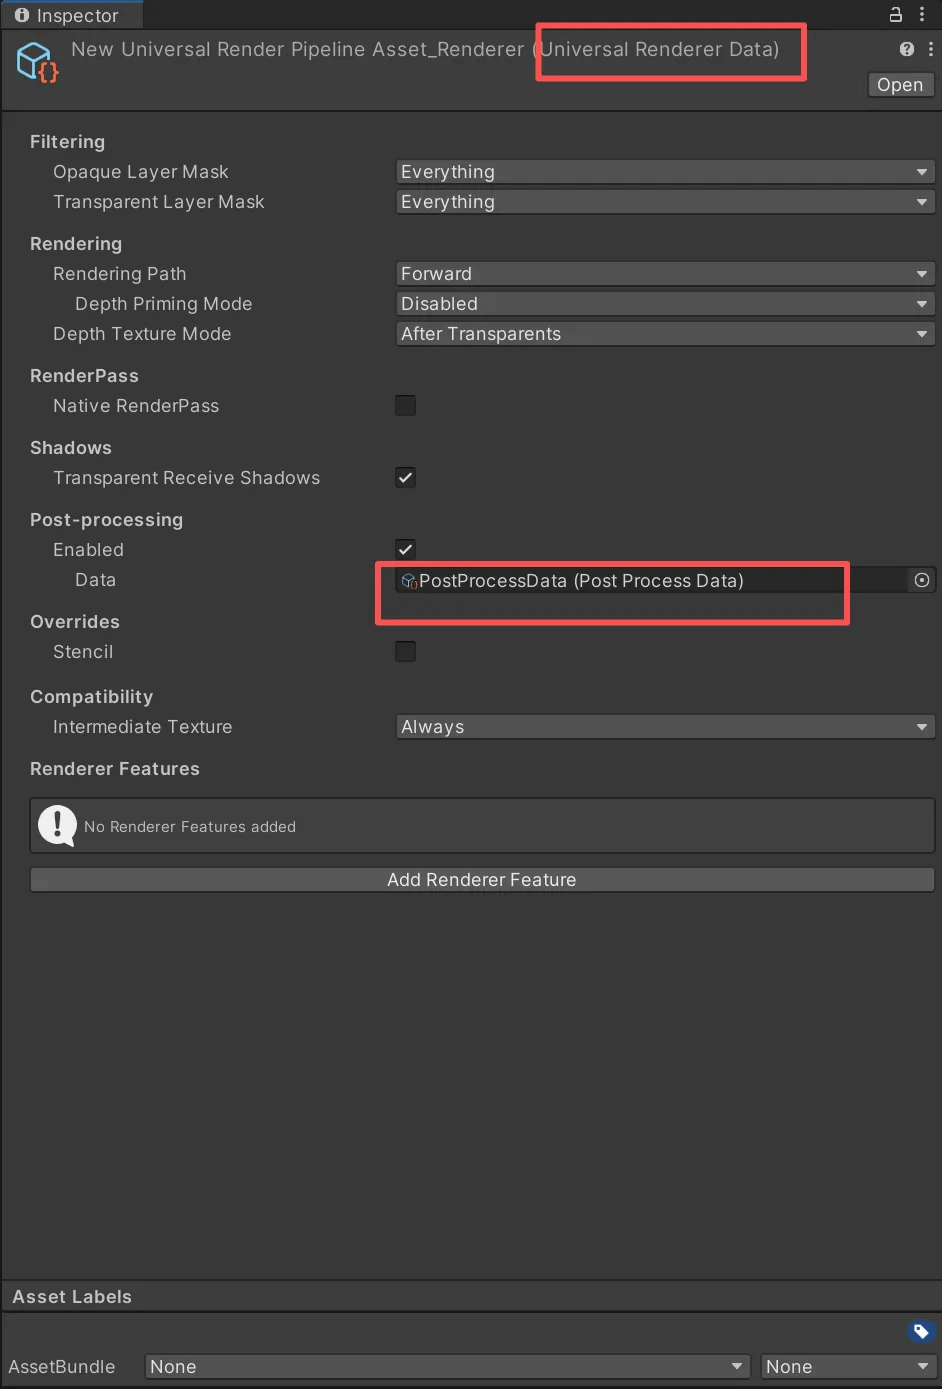The image size is (942, 1389).
Task: Select the Inspector tab
Action: pyautogui.click(x=68, y=15)
